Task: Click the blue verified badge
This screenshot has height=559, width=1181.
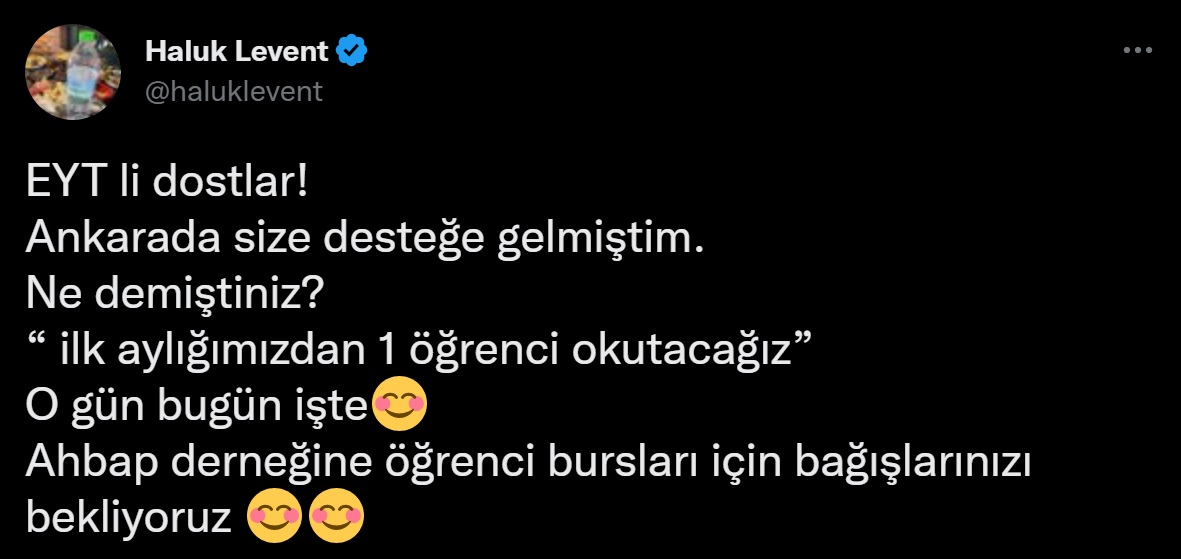Action: click(x=351, y=51)
